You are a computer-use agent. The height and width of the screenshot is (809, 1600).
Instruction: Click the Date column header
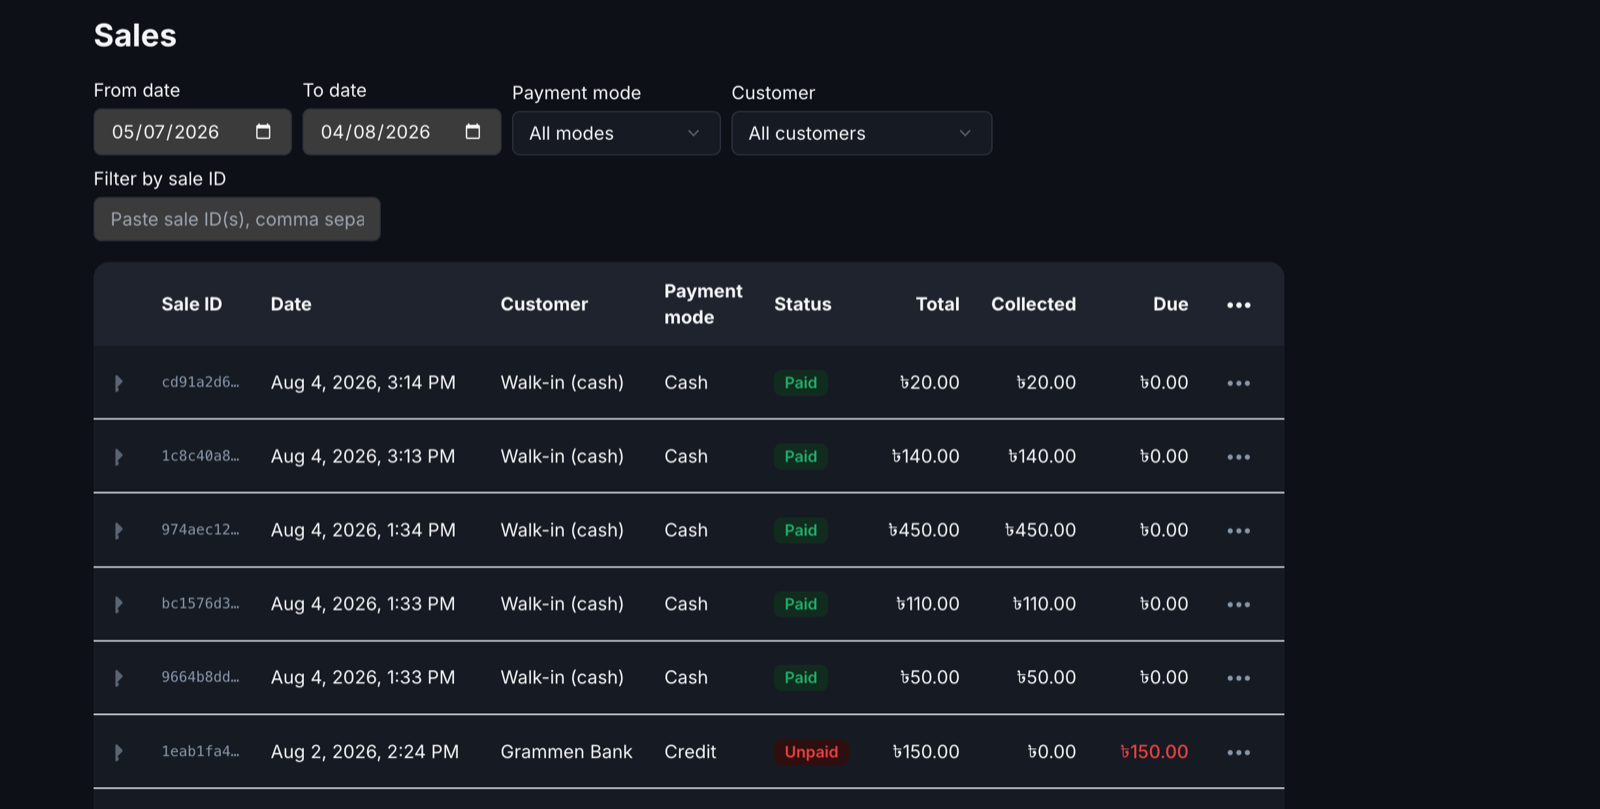click(x=291, y=304)
